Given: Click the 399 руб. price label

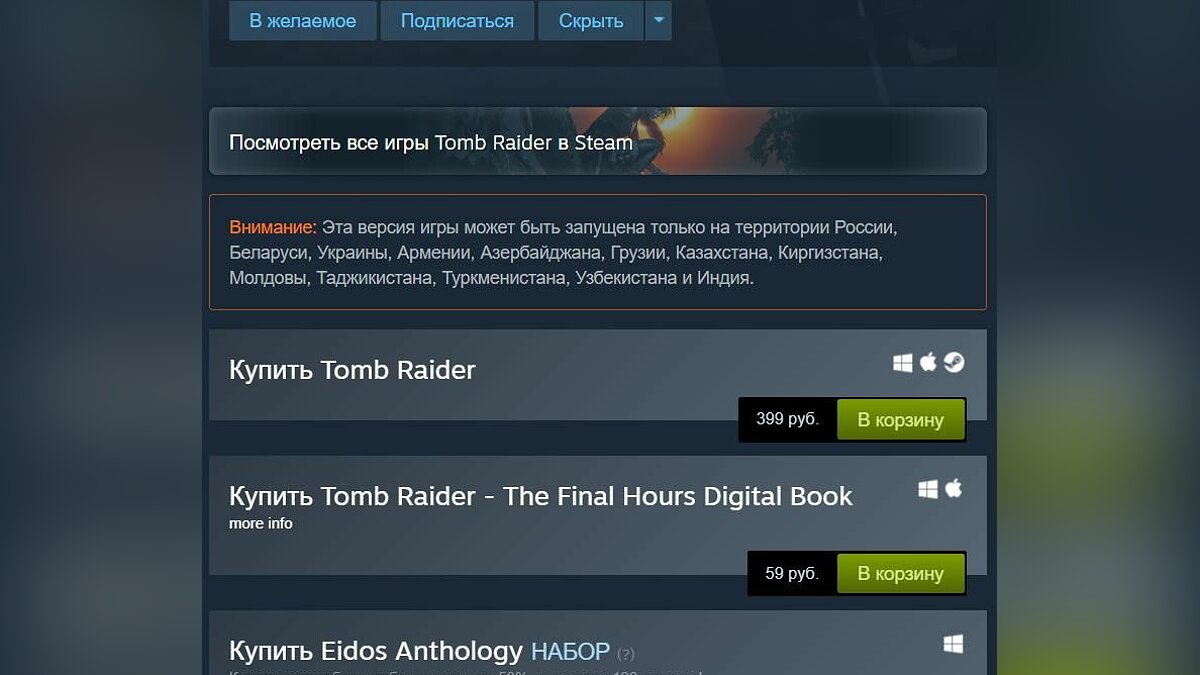Looking at the screenshot, I should 788,419.
